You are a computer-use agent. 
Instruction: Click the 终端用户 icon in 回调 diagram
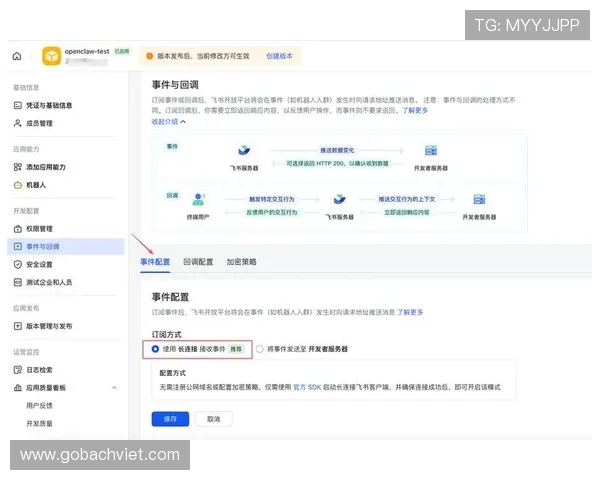(198, 199)
